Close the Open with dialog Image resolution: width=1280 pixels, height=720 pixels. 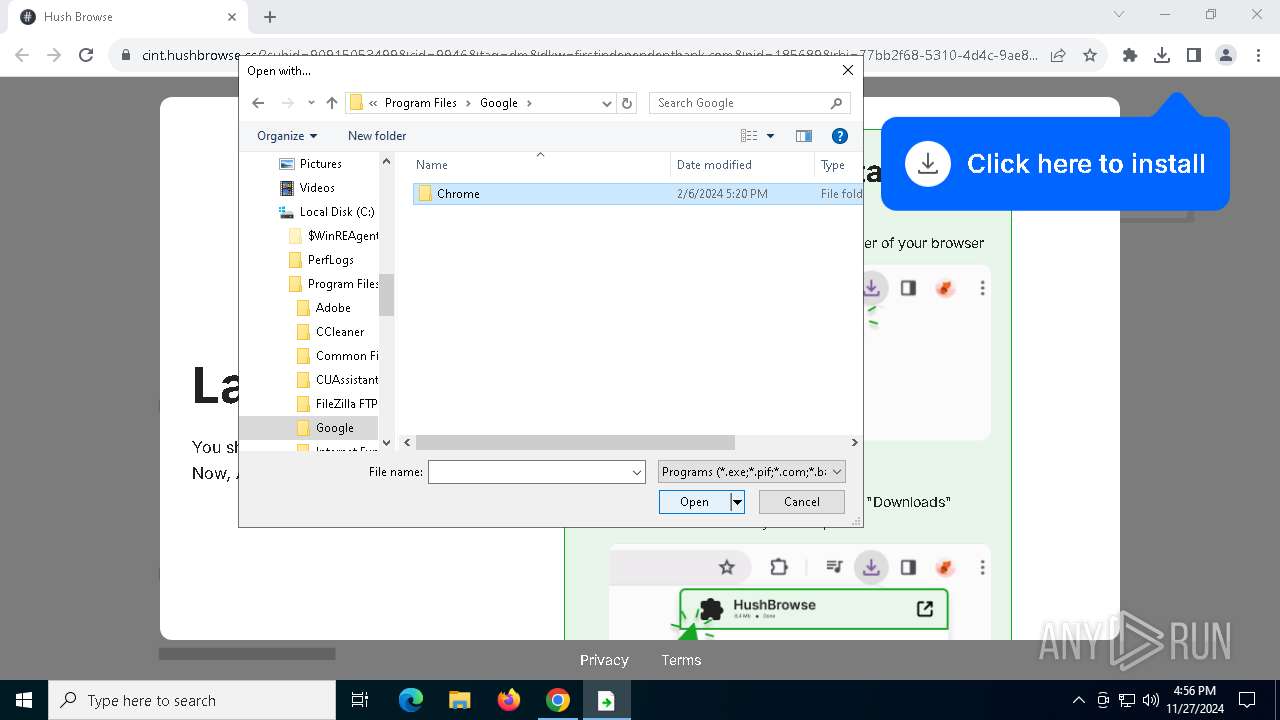pyautogui.click(x=847, y=70)
